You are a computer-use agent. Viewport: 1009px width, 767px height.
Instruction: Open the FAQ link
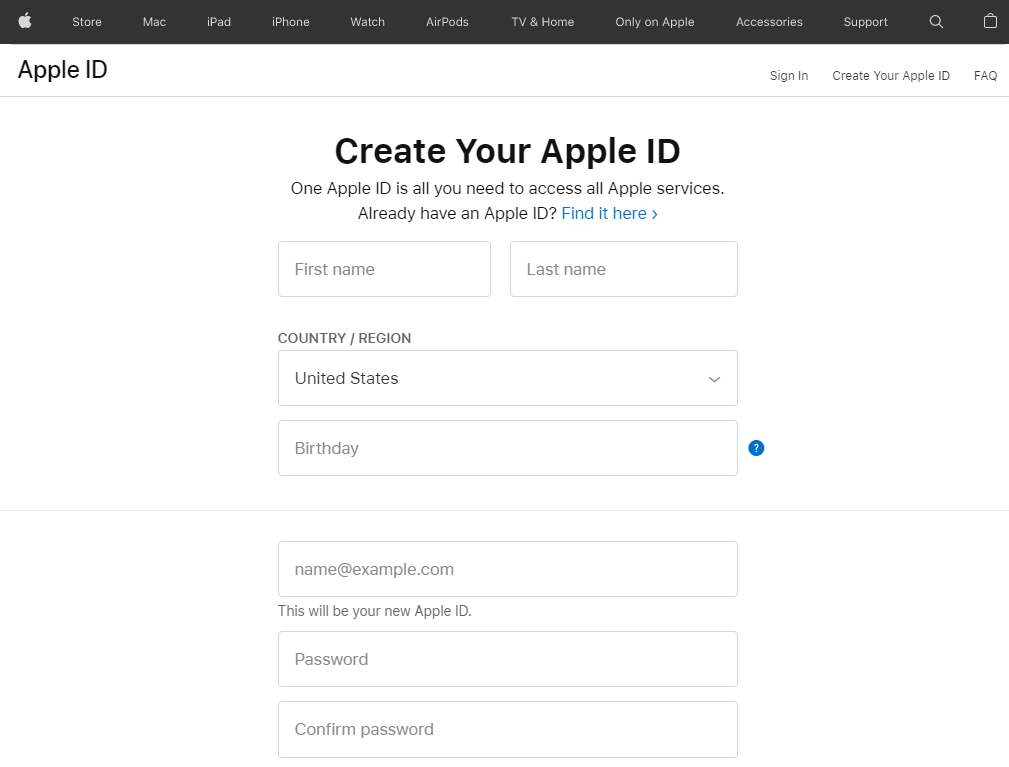[x=985, y=75]
